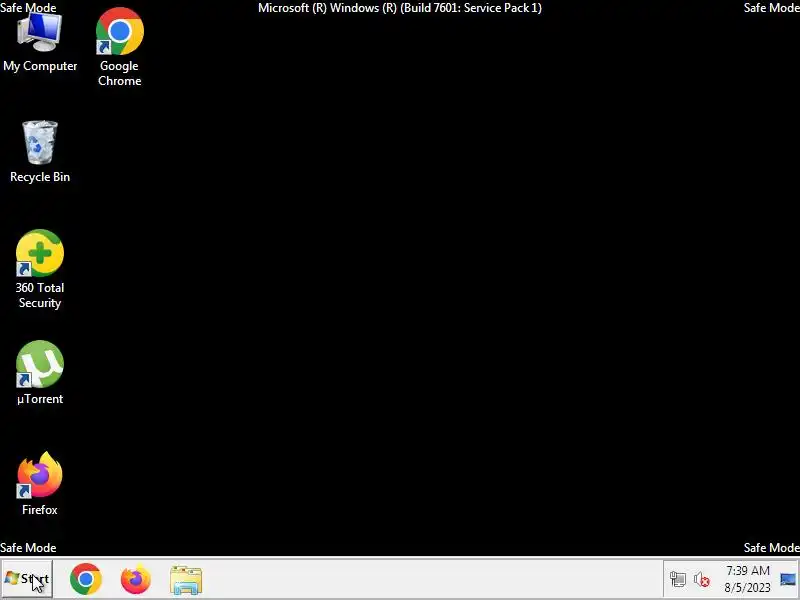Launch Chrome from the taskbar
The width and height of the screenshot is (800, 600).
[x=86, y=579]
